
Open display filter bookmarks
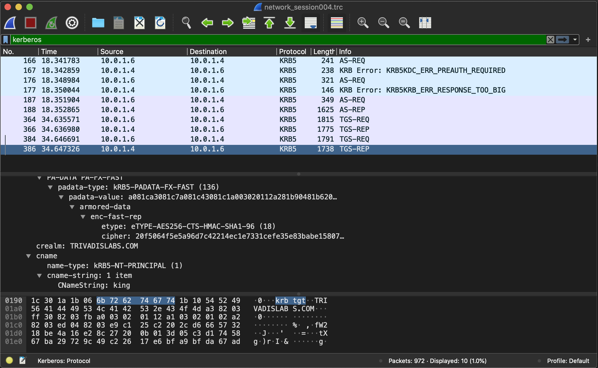[x=6, y=40]
